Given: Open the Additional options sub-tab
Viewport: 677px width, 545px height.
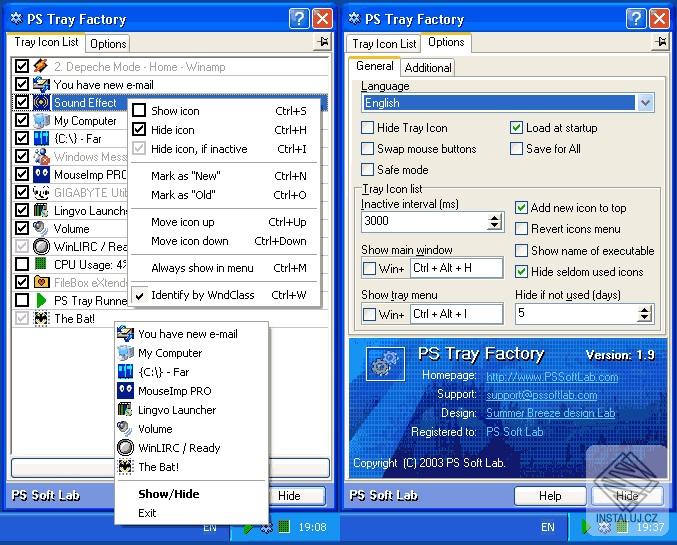Looking at the screenshot, I should pyautogui.click(x=428, y=68).
